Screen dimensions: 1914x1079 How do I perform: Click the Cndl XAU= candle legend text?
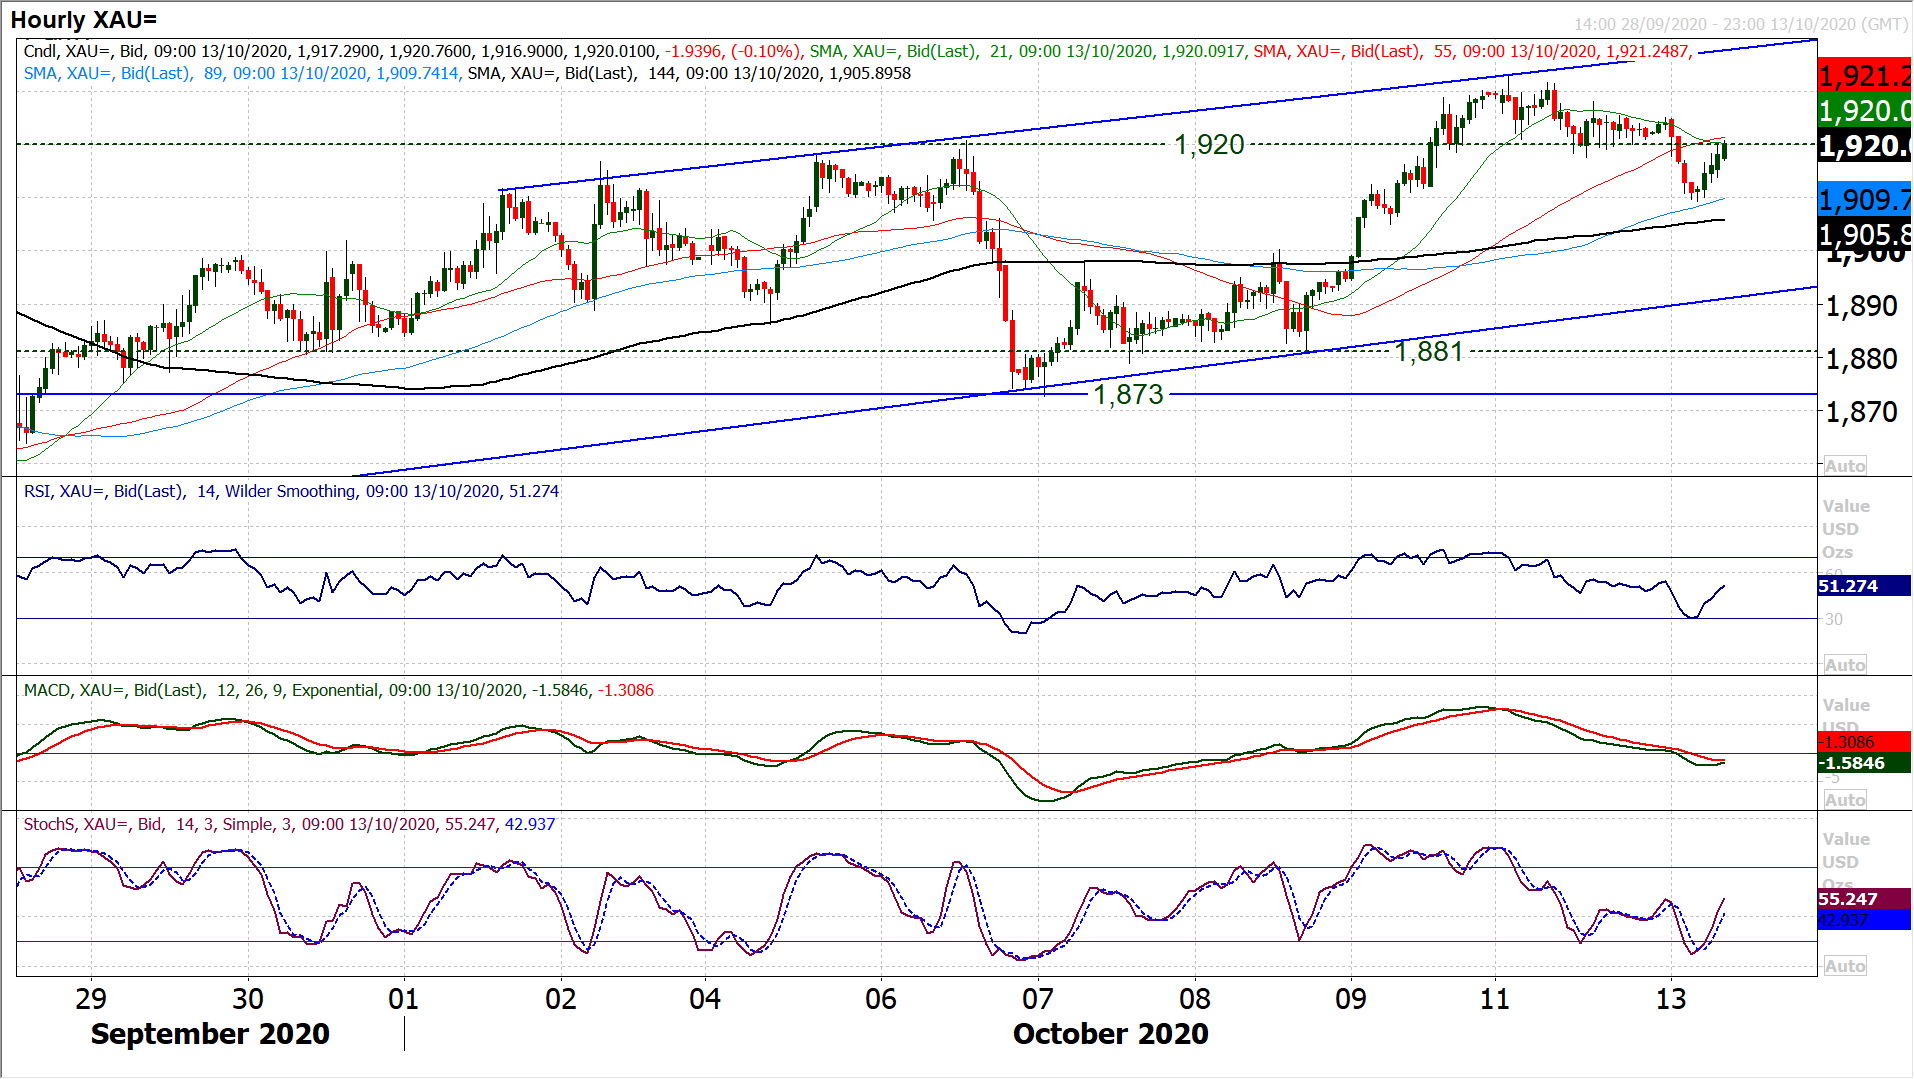(x=412, y=51)
